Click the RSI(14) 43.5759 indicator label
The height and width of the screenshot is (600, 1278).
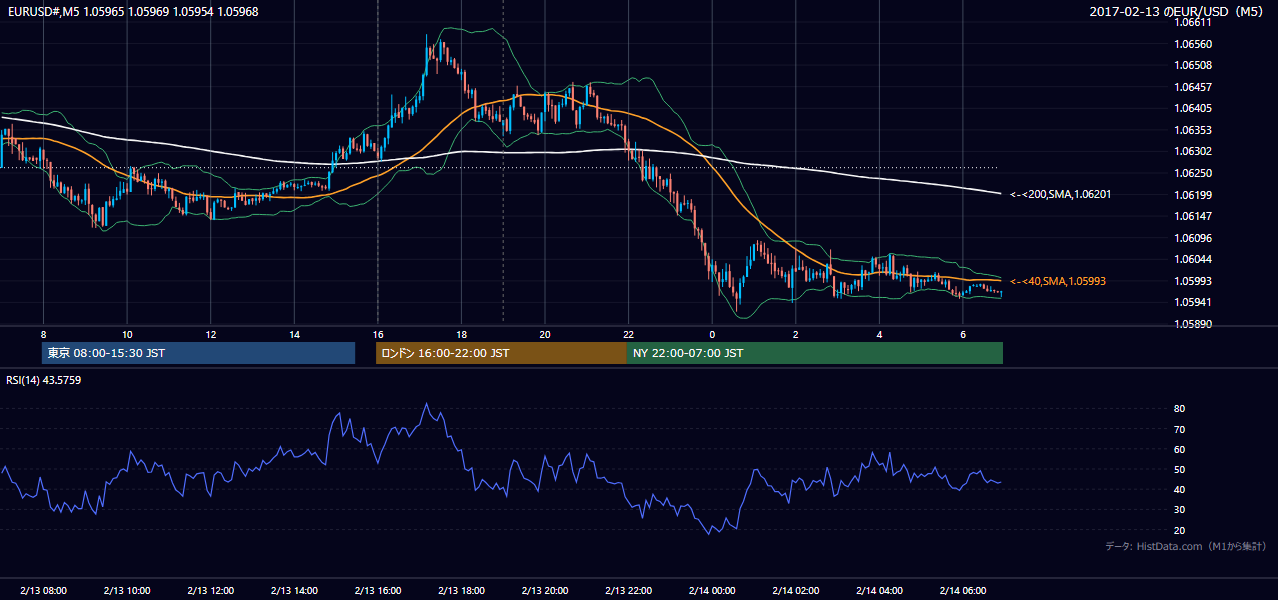point(42,380)
